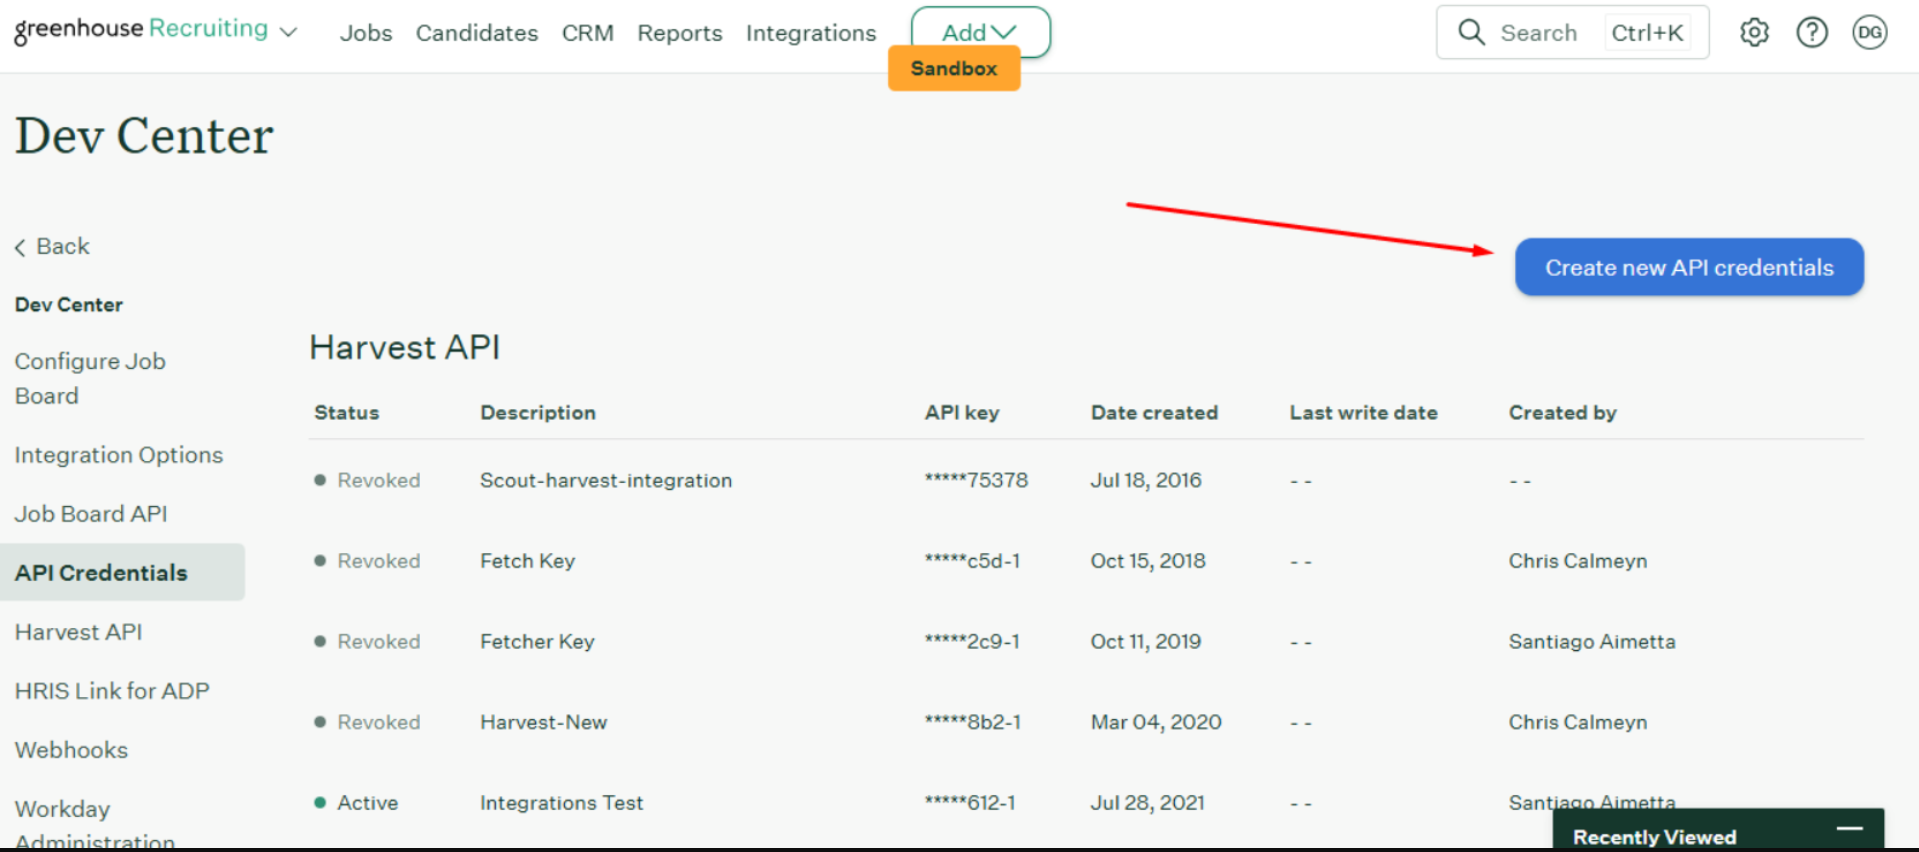This screenshot has width=1919, height=852.
Task: Open Job Board API in sidebar
Action: [x=91, y=514]
